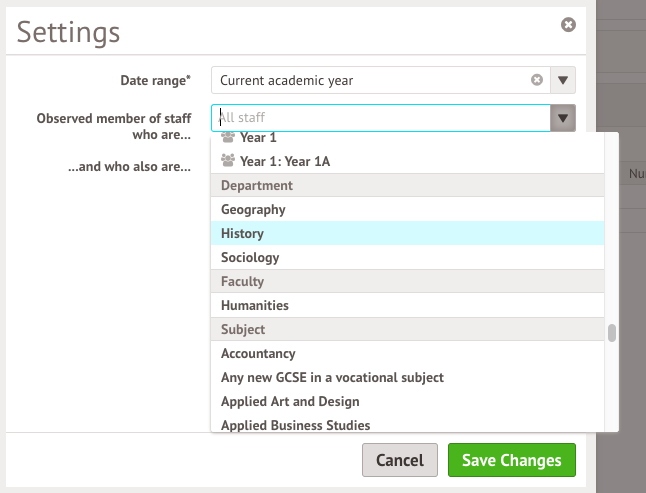This screenshot has height=493, width=646.
Task: Collapse the Observed member of staff dropdown
Action: click(563, 118)
